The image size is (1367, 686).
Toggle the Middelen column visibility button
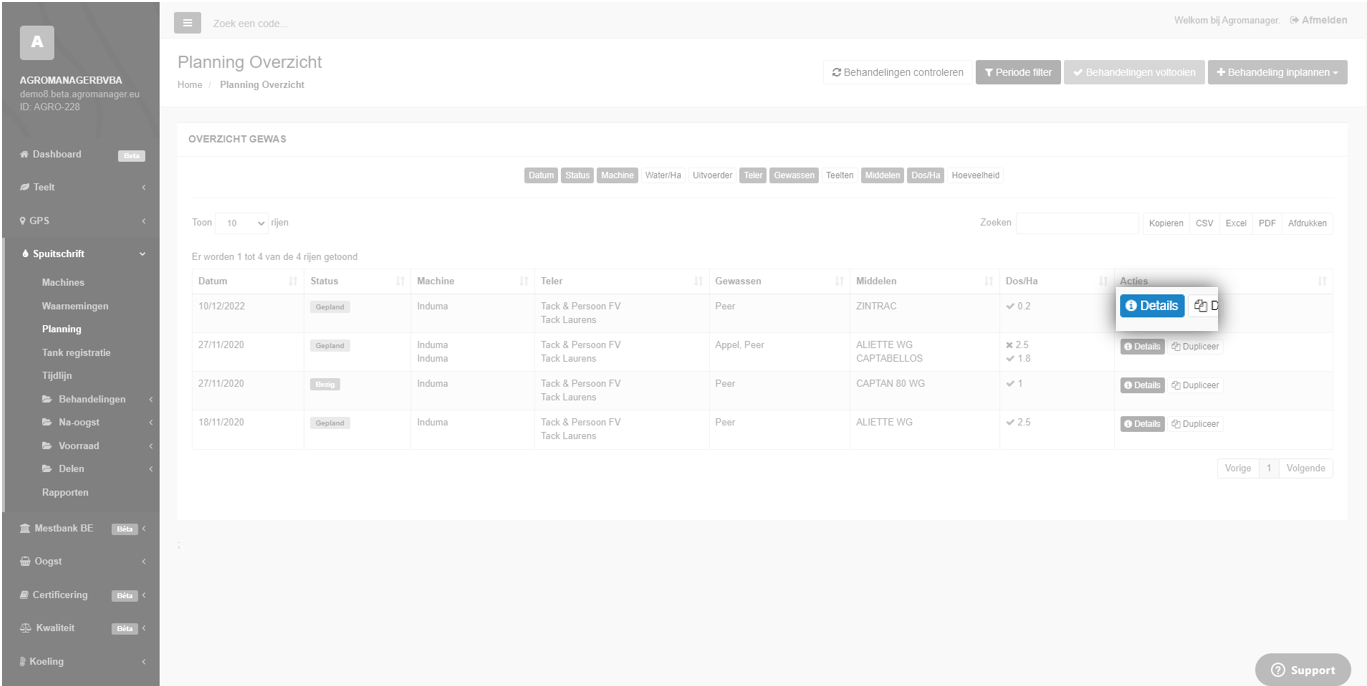882,175
